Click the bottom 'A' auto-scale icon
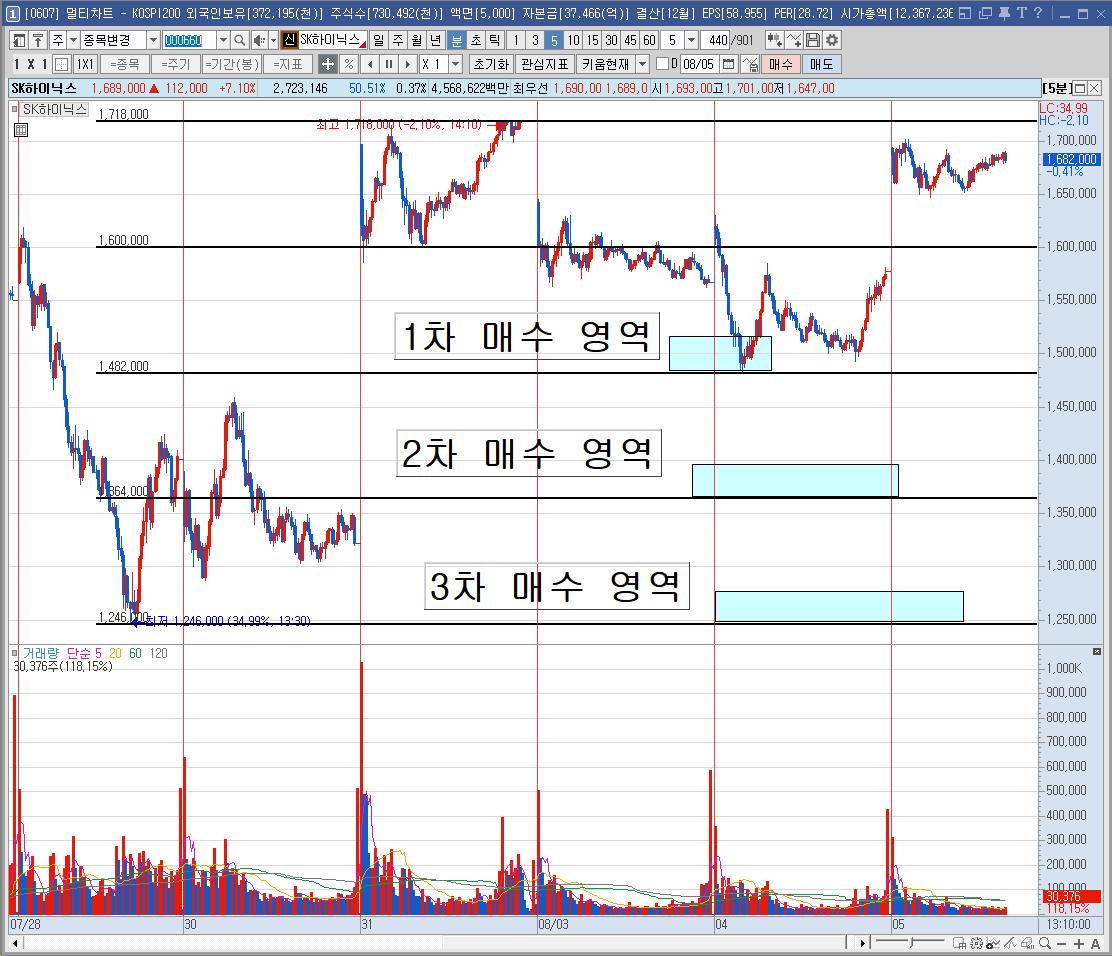The height and width of the screenshot is (956, 1112). click(1096, 943)
